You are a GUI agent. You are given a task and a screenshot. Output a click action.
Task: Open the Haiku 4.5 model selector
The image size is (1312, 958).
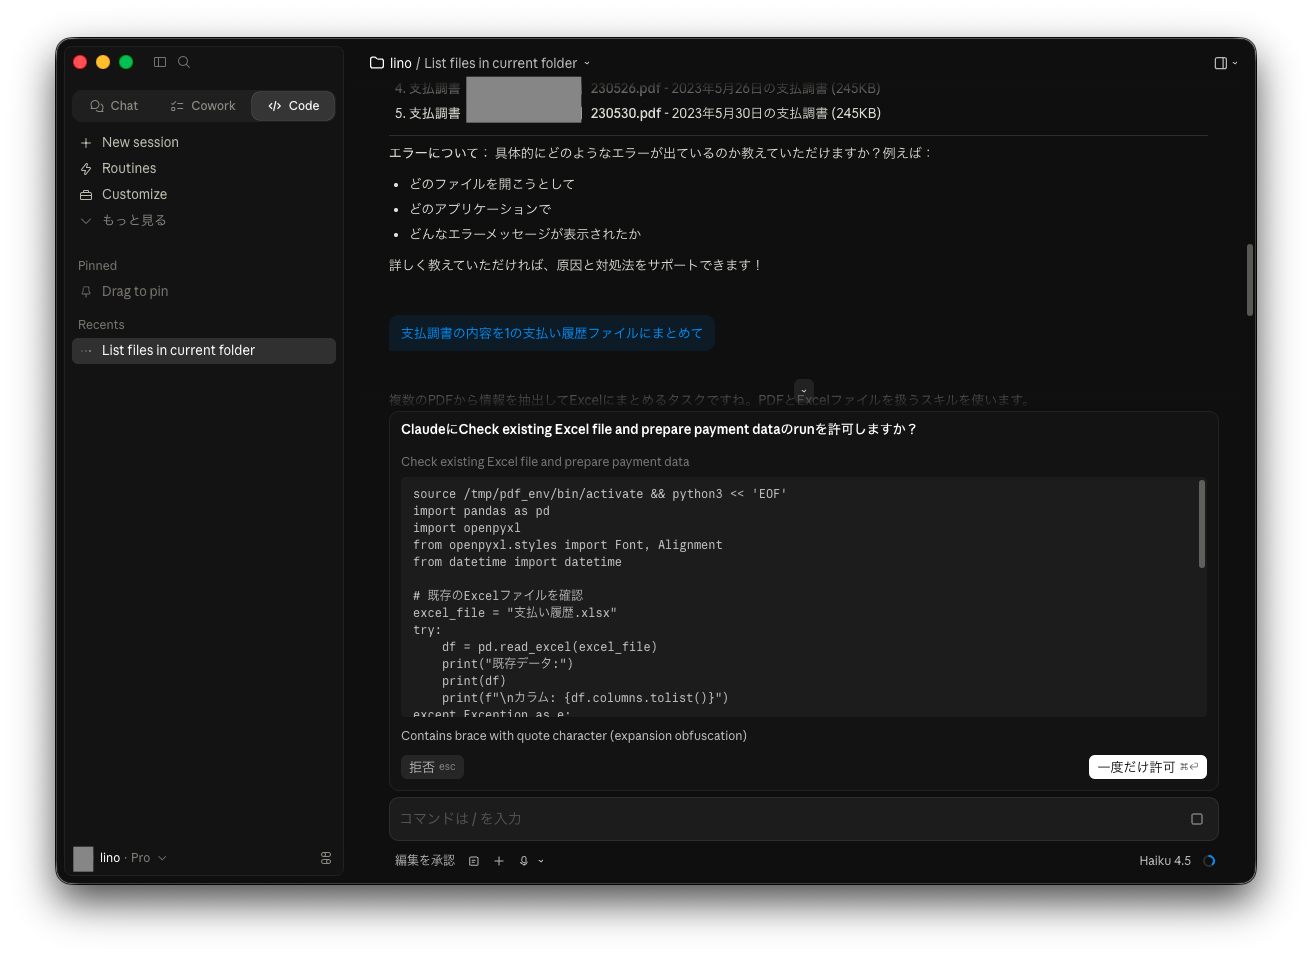coord(1165,861)
